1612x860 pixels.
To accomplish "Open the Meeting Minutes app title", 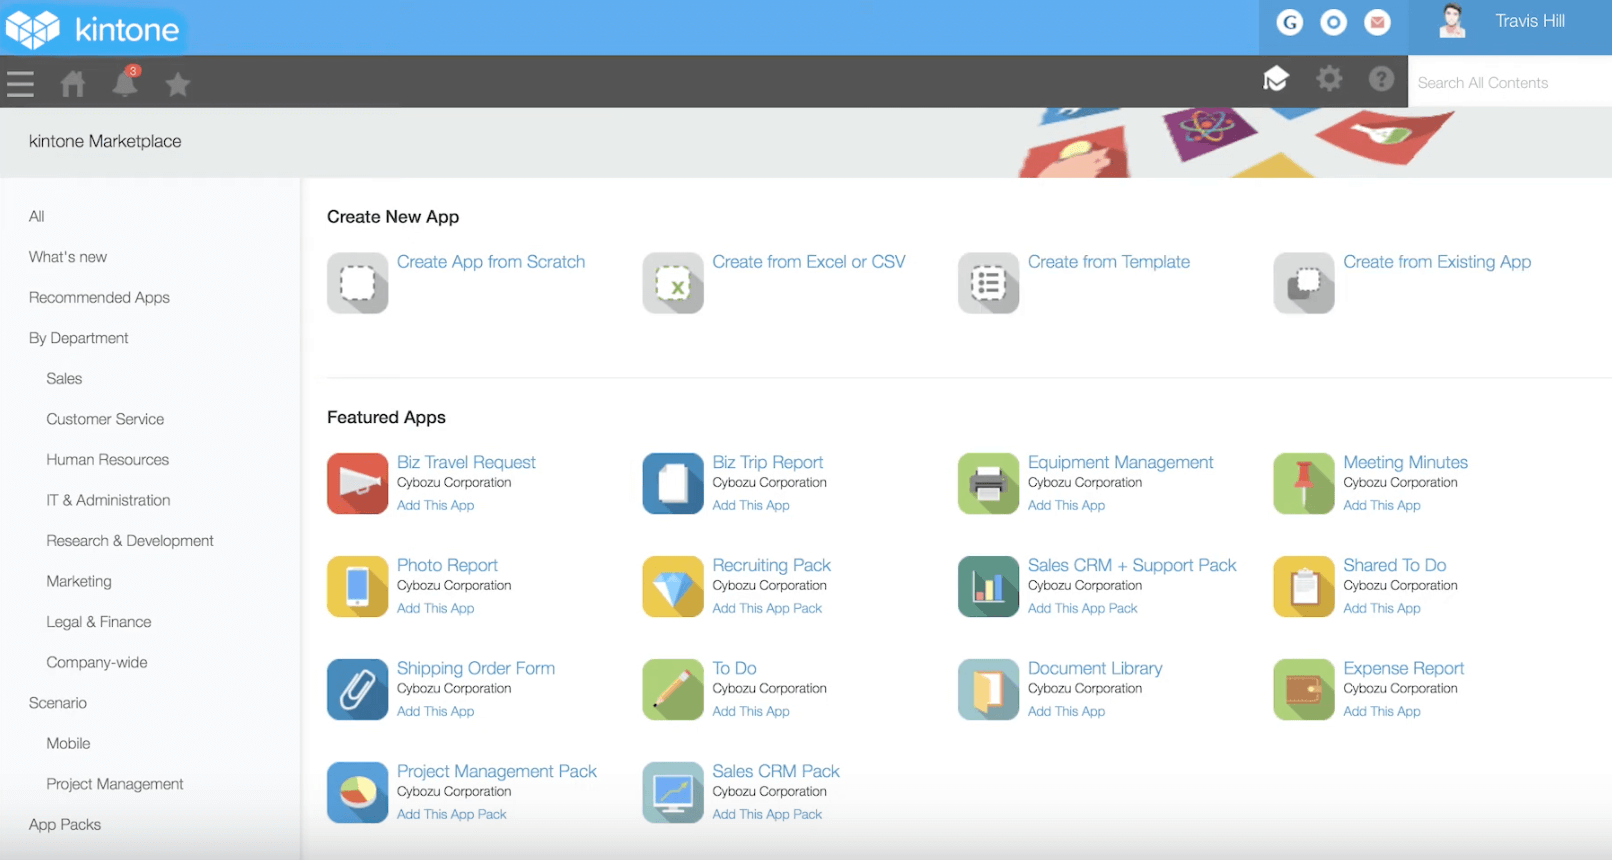I will pyautogui.click(x=1405, y=462).
